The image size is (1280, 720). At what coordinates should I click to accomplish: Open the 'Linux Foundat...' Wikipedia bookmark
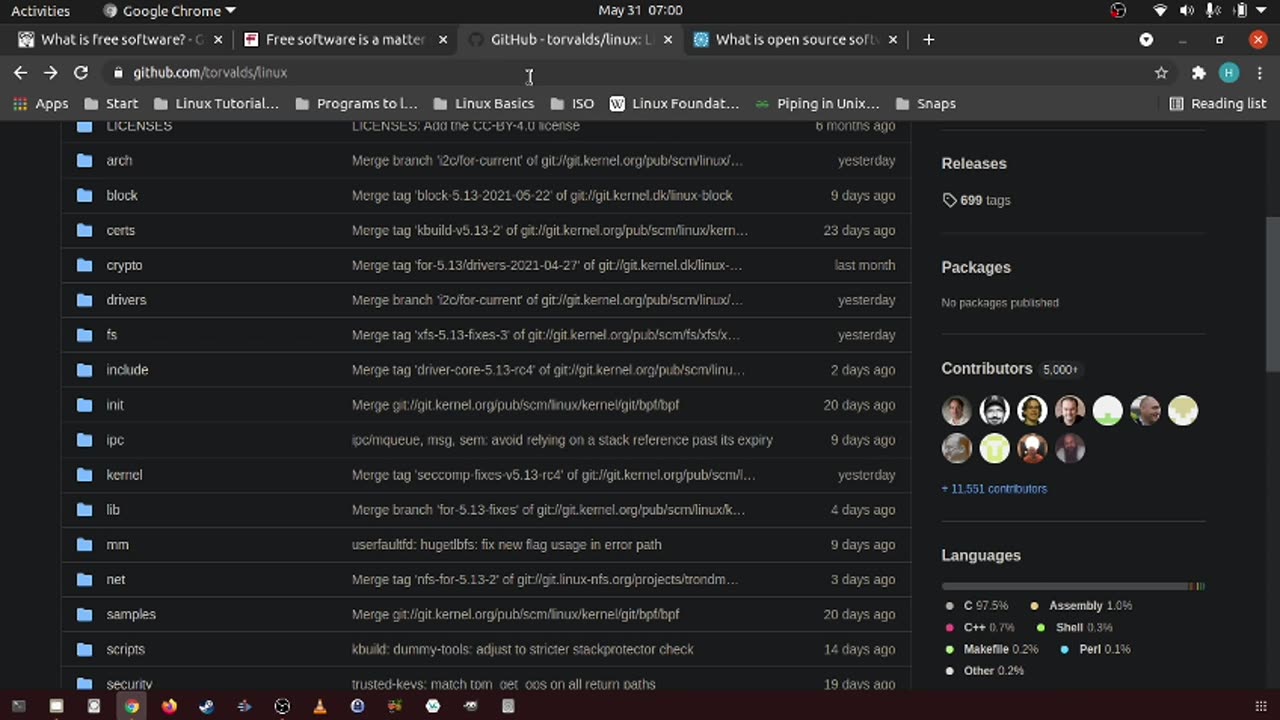(x=674, y=103)
